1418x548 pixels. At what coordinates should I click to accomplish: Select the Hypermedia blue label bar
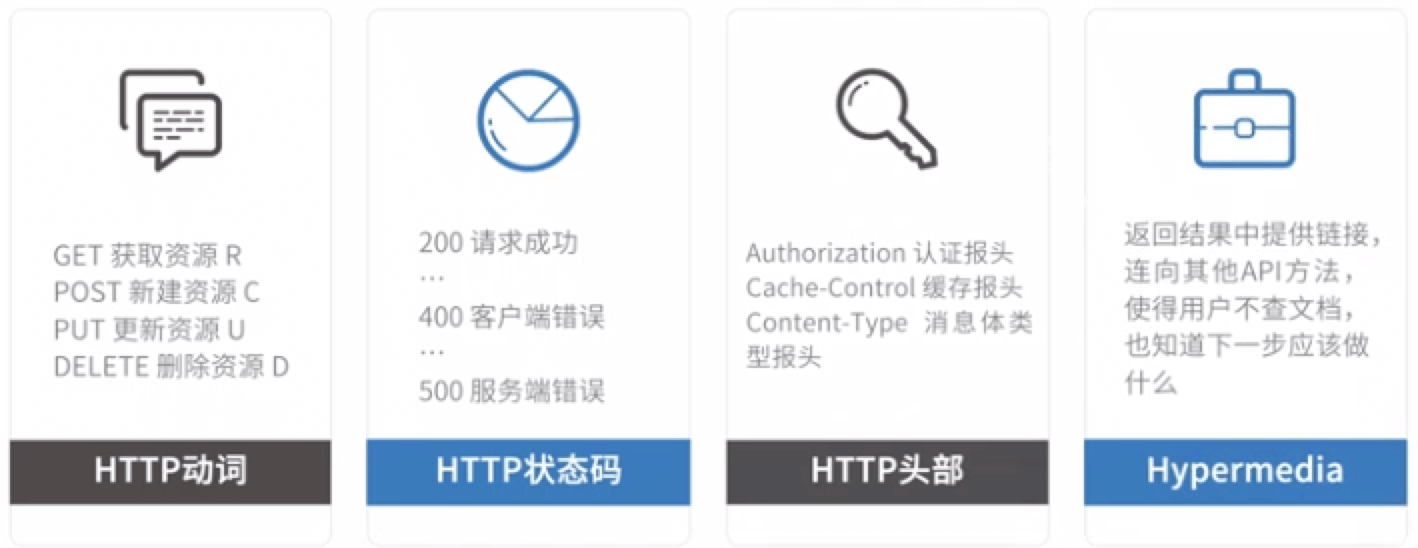(x=1245, y=472)
